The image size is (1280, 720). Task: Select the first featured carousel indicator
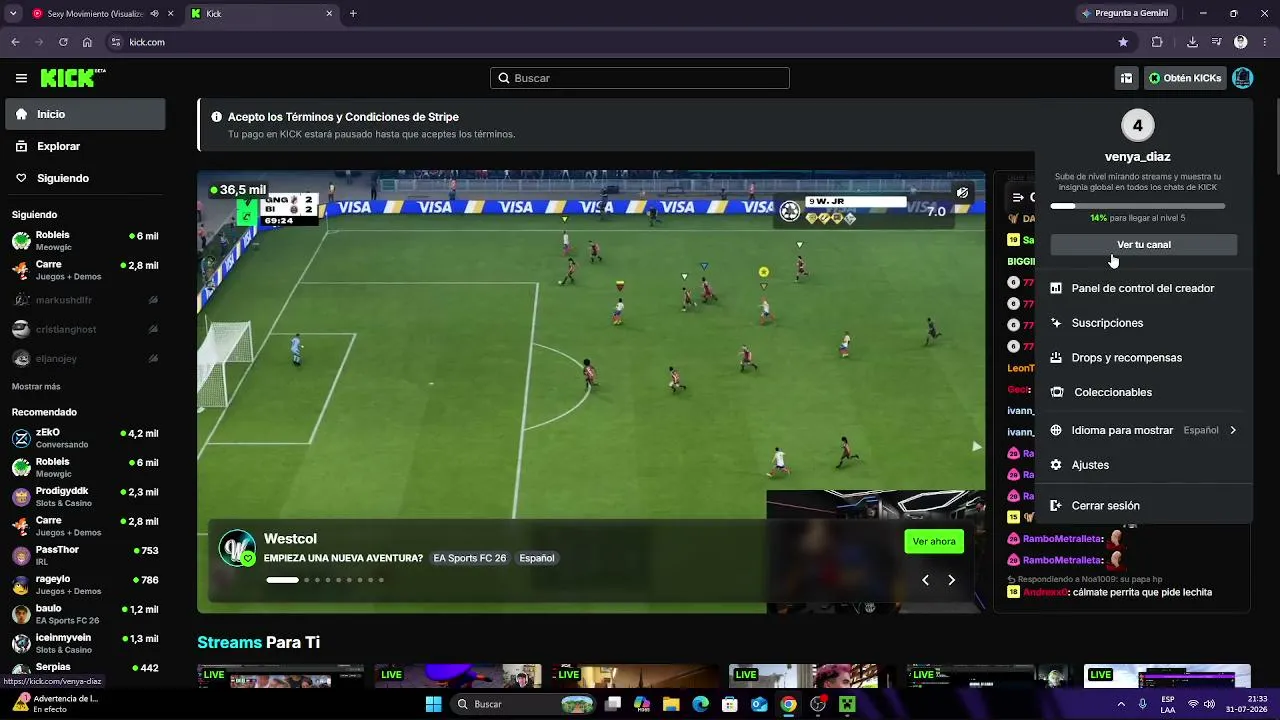click(x=282, y=580)
